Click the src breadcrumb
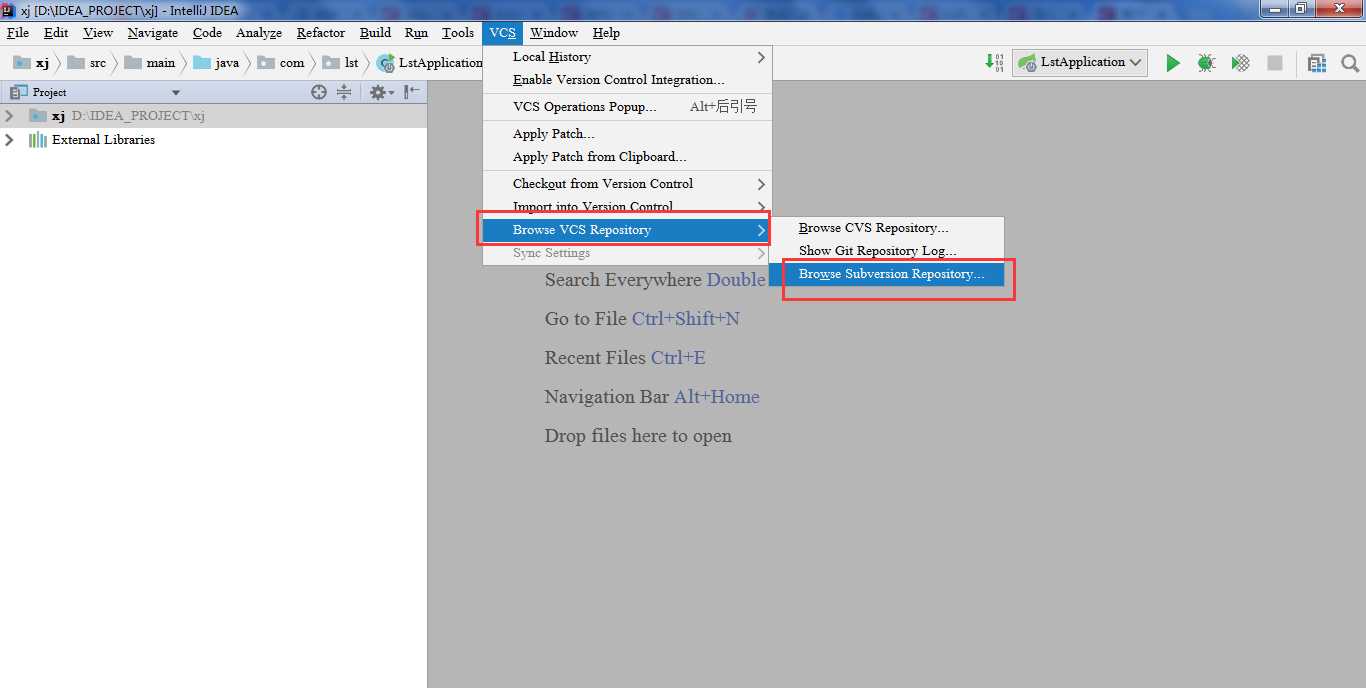Image resolution: width=1366 pixels, height=688 pixels. click(x=87, y=63)
